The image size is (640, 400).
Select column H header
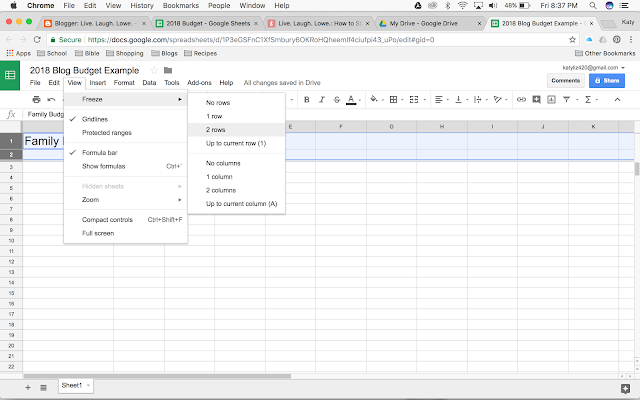pyautogui.click(x=442, y=127)
